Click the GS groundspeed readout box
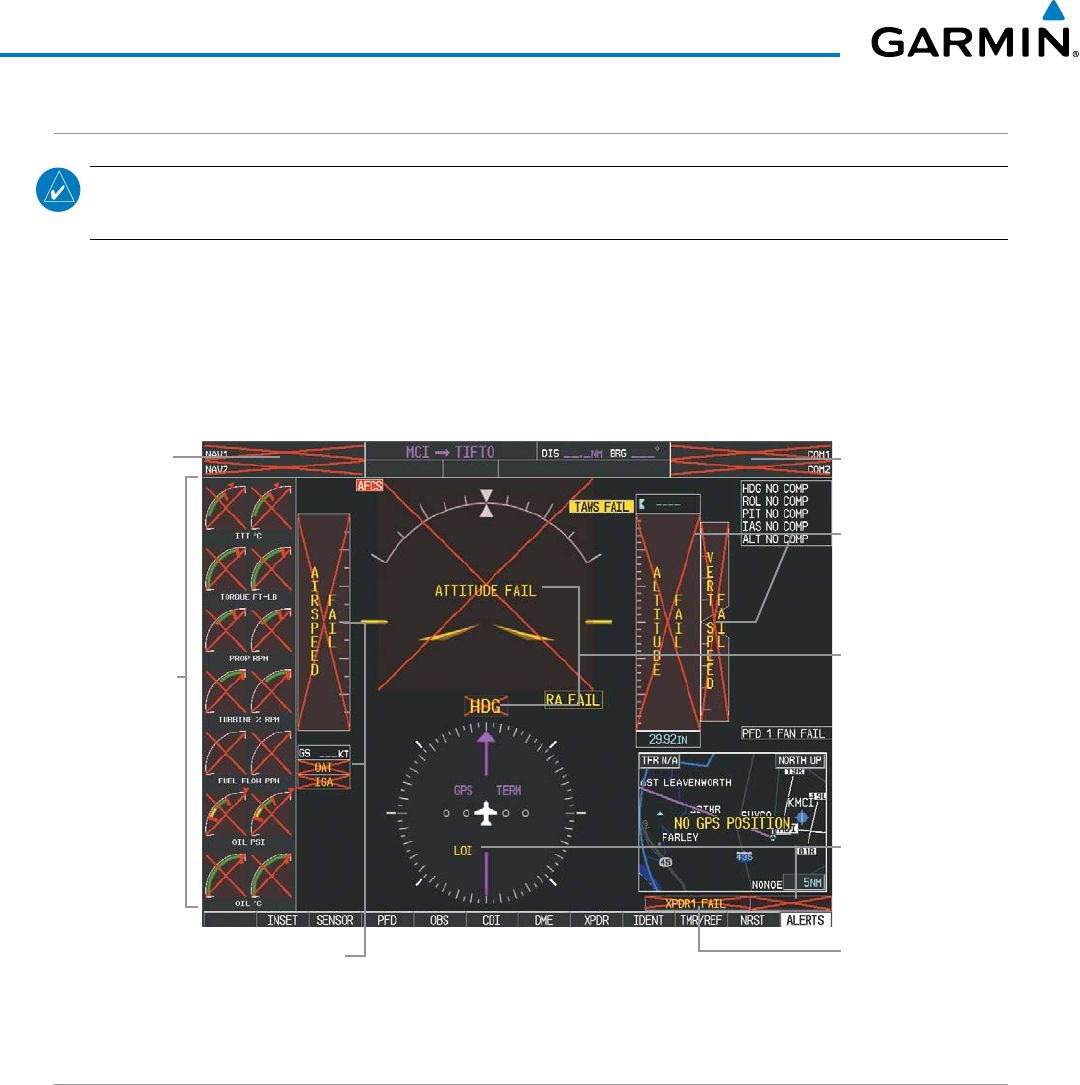 tap(324, 753)
